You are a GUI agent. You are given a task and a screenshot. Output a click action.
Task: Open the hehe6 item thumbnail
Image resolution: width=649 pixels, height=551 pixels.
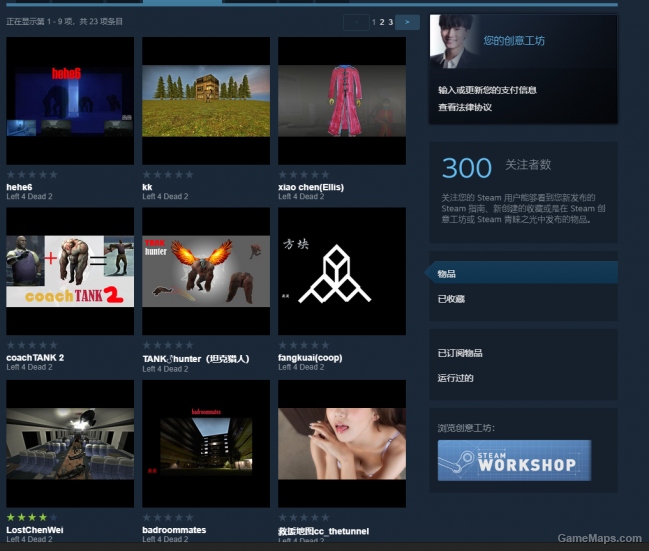(x=70, y=101)
